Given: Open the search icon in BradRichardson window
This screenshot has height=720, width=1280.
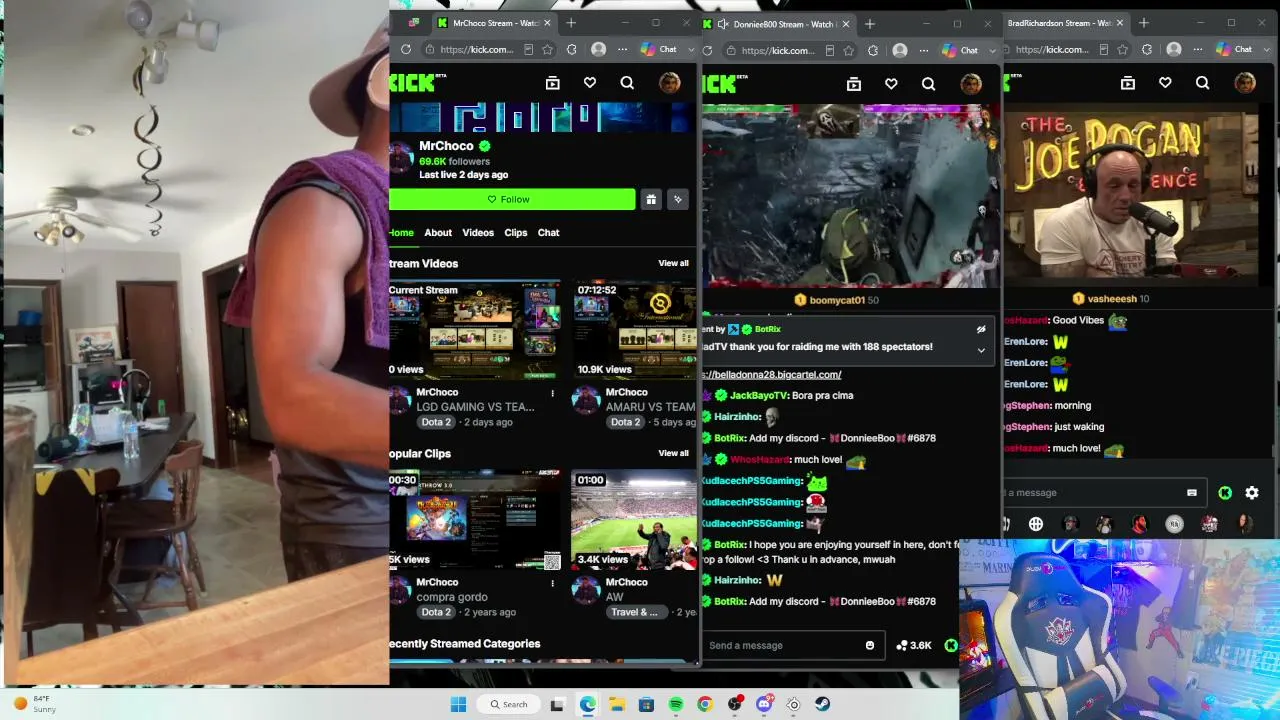Looking at the screenshot, I should tap(1202, 83).
